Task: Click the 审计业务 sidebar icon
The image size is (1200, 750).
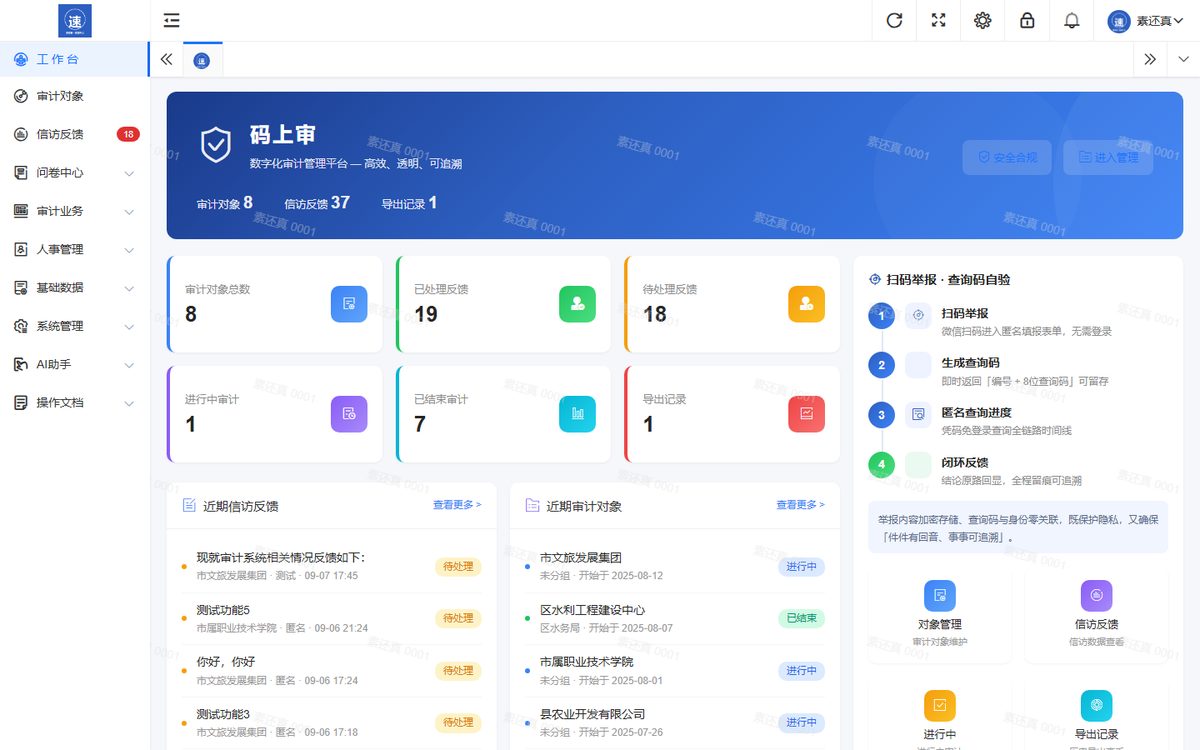Action: click(x=20, y=211)
